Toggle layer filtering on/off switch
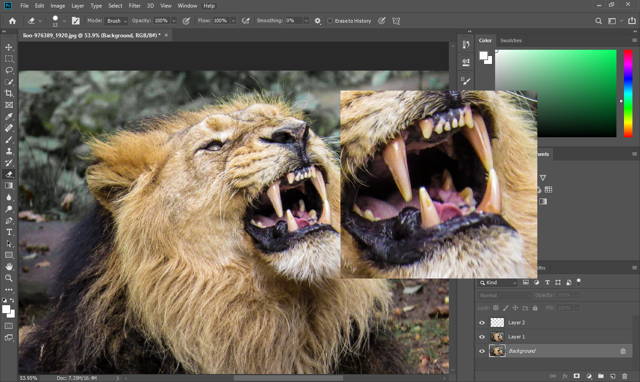 [x=578, y=282]
